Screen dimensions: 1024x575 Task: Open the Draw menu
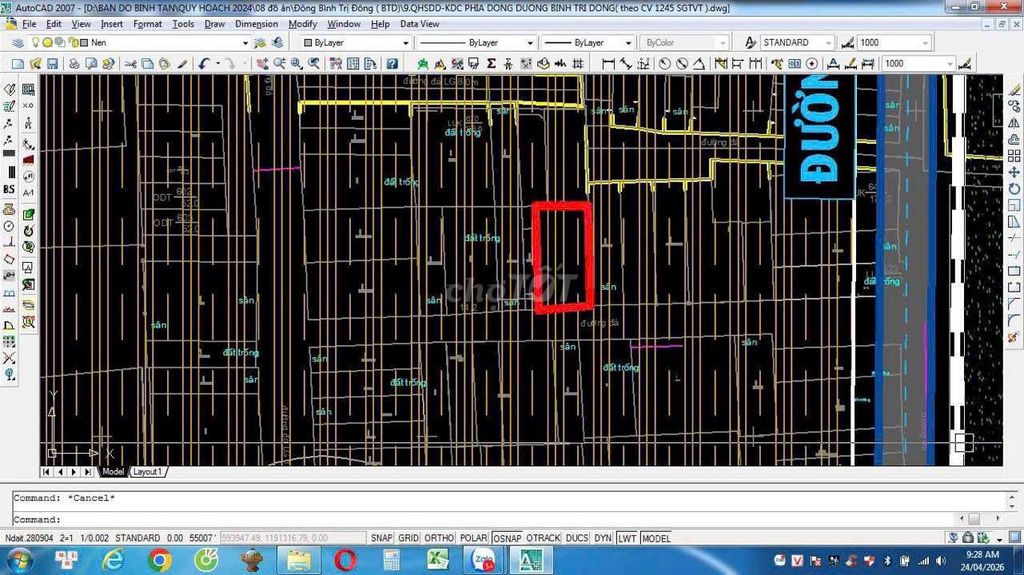(214, 24)
